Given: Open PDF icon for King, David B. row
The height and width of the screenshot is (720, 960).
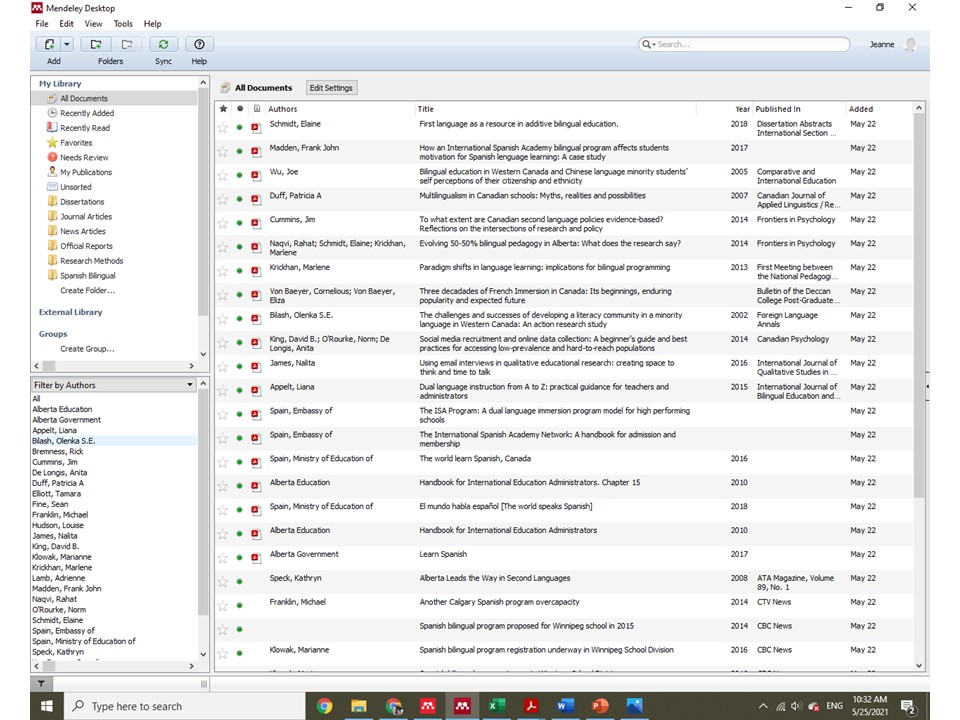Looking at the screenshot, I should [256, 343].
